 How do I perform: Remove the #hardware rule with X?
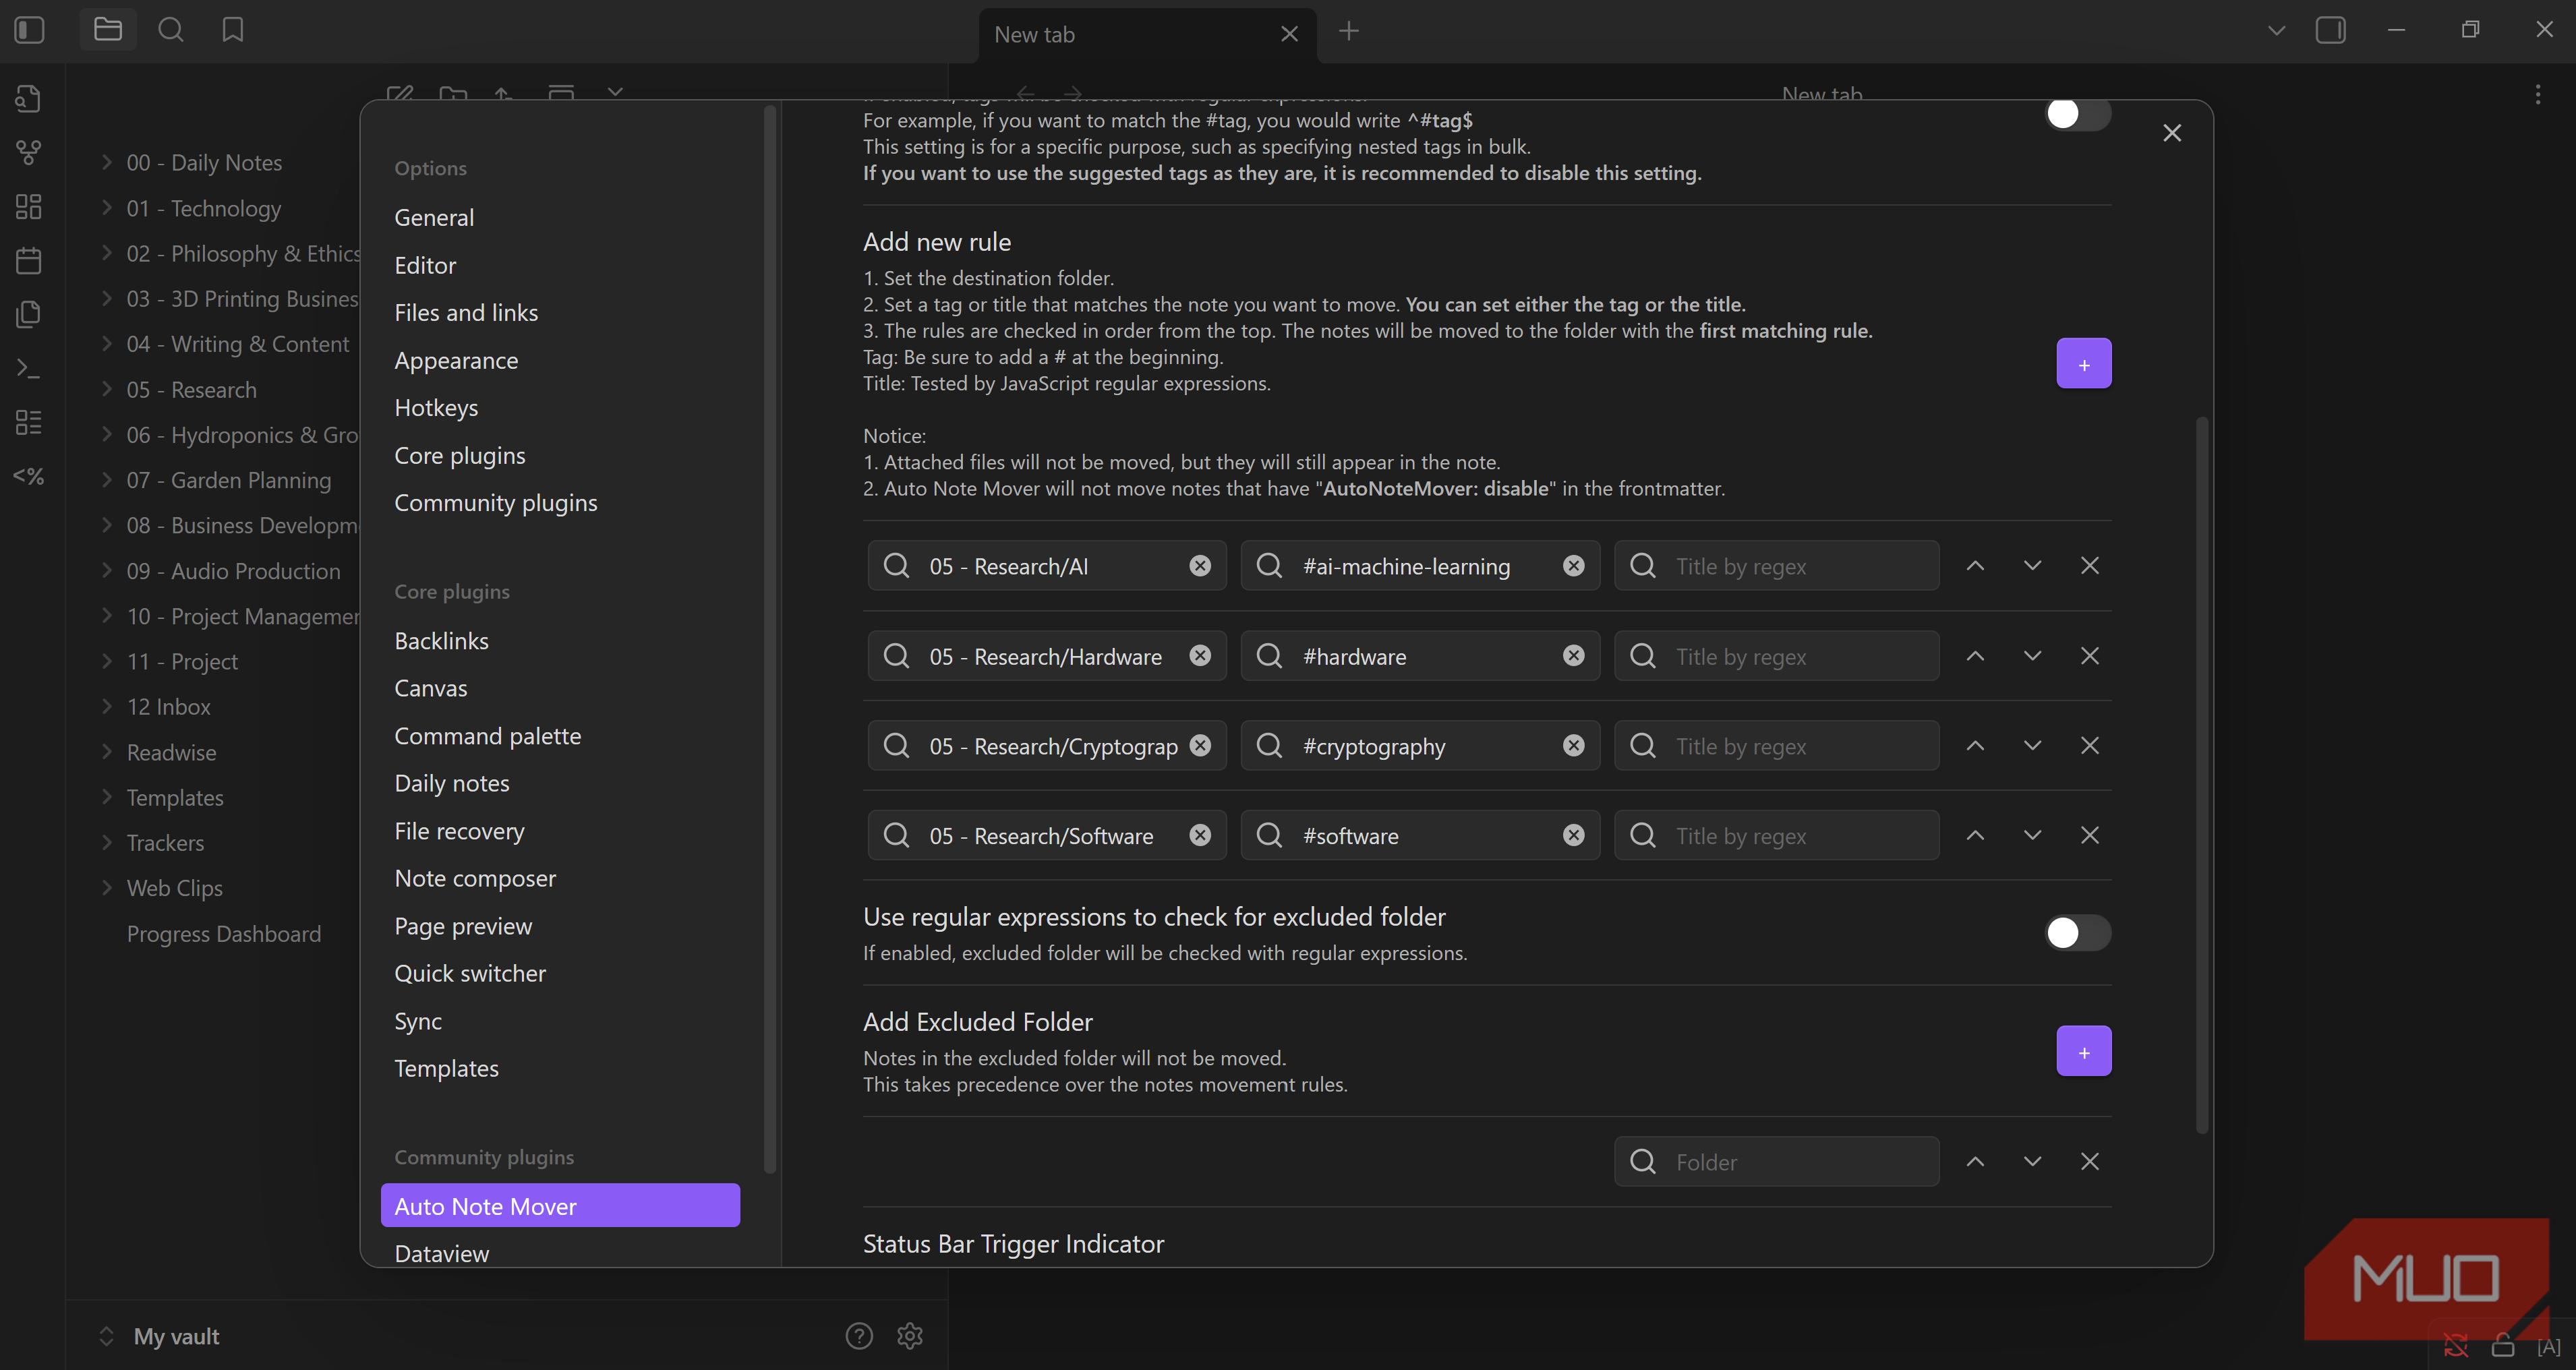[2090, 656]
